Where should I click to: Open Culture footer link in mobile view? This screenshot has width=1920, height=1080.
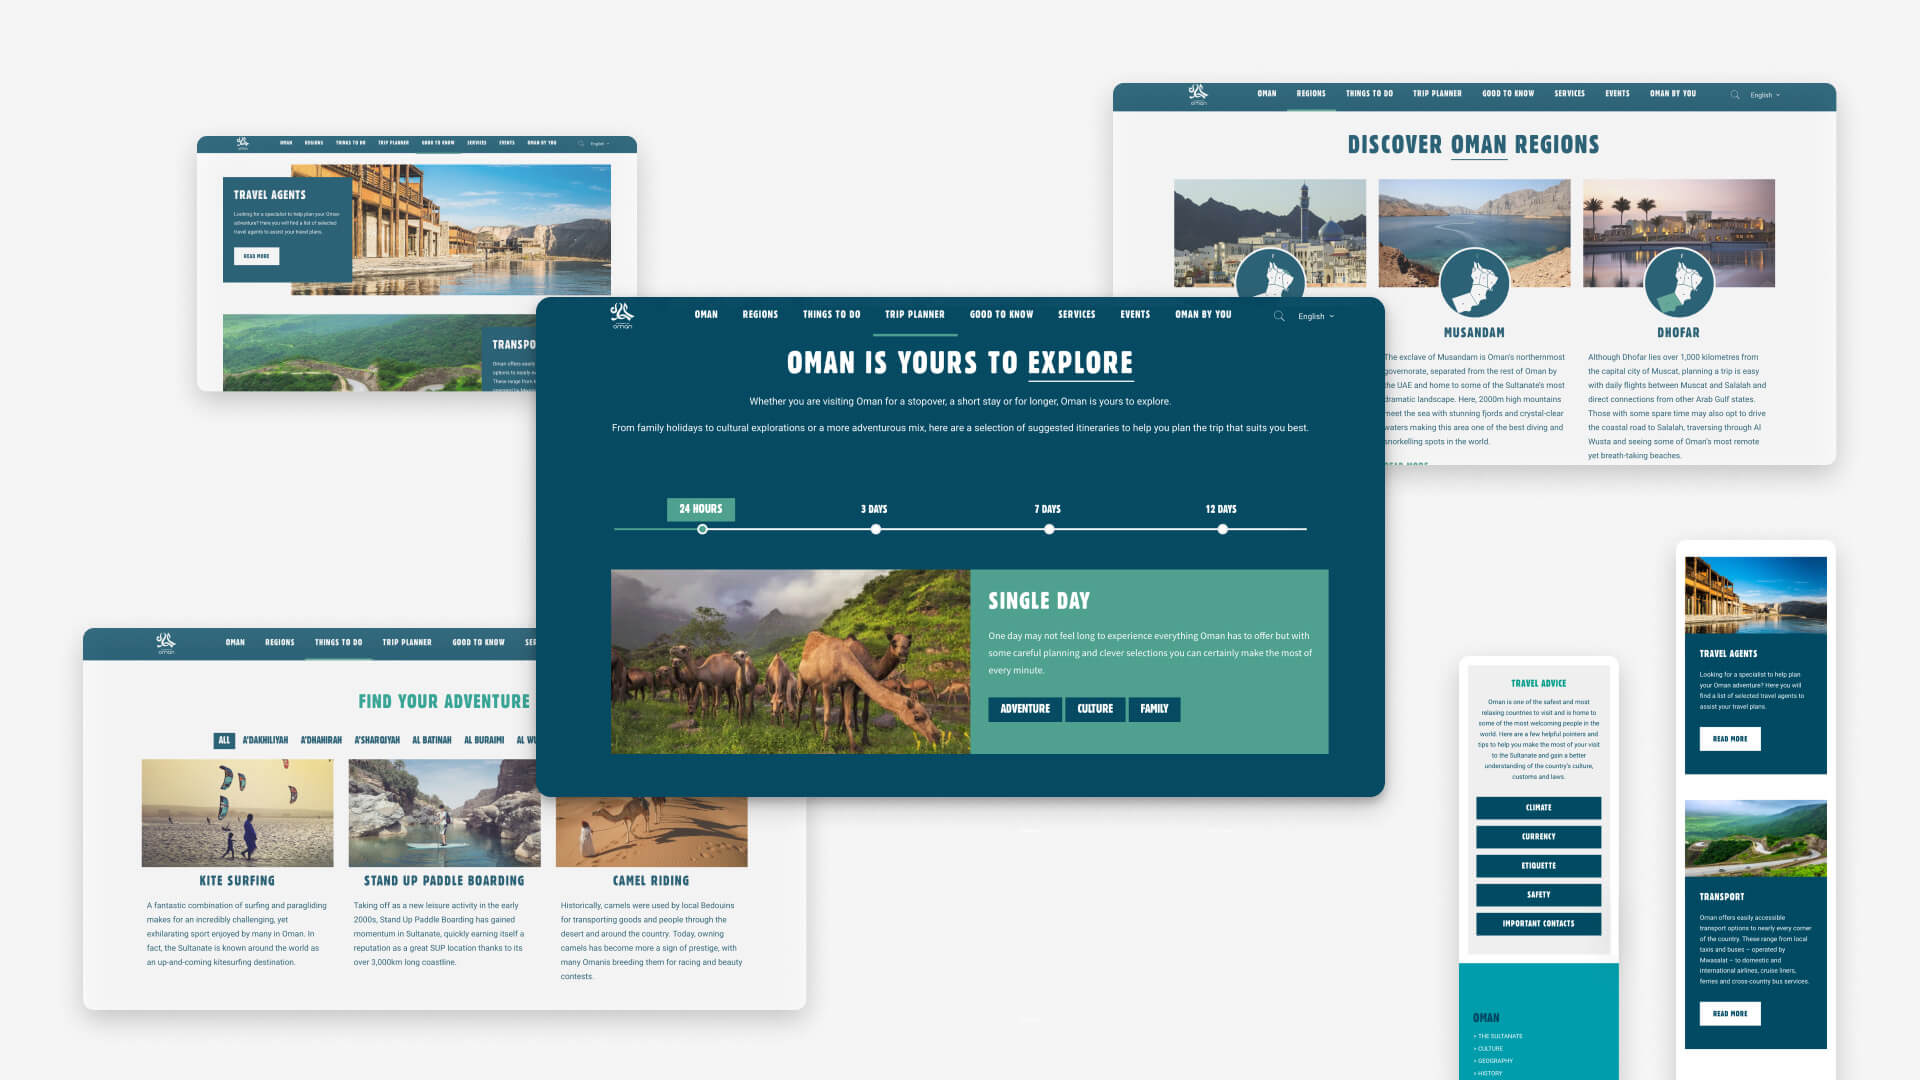[1488, 1049]
